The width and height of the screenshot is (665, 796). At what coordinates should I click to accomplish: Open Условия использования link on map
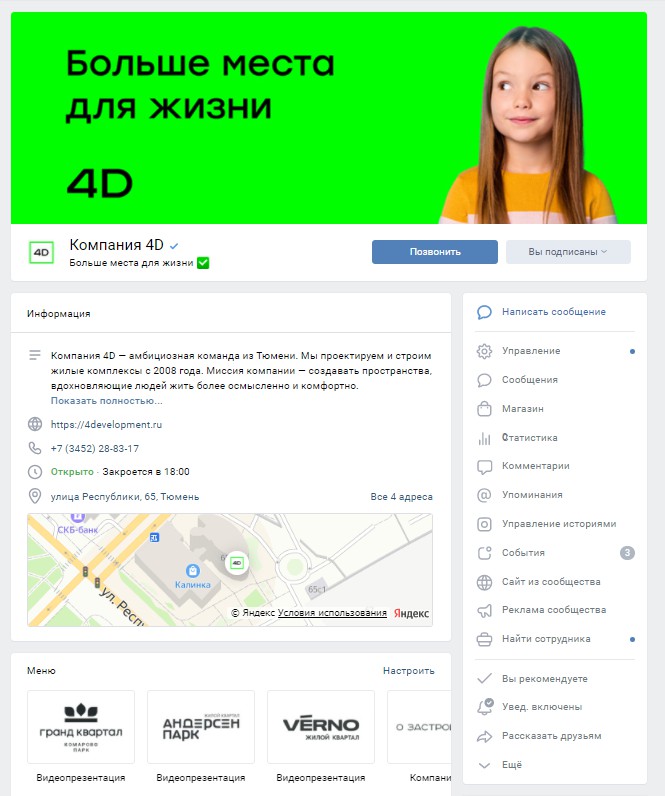click(x=332, y=613)
